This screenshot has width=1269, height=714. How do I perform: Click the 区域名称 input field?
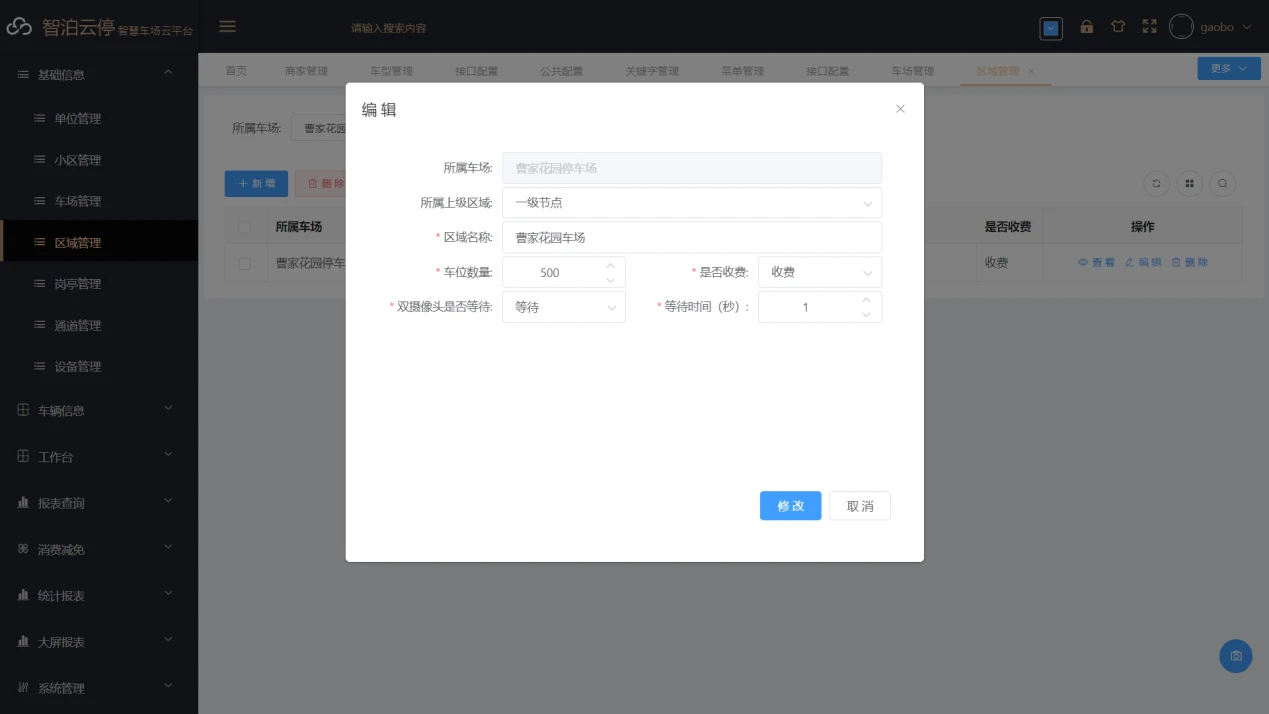click(692, 237)
